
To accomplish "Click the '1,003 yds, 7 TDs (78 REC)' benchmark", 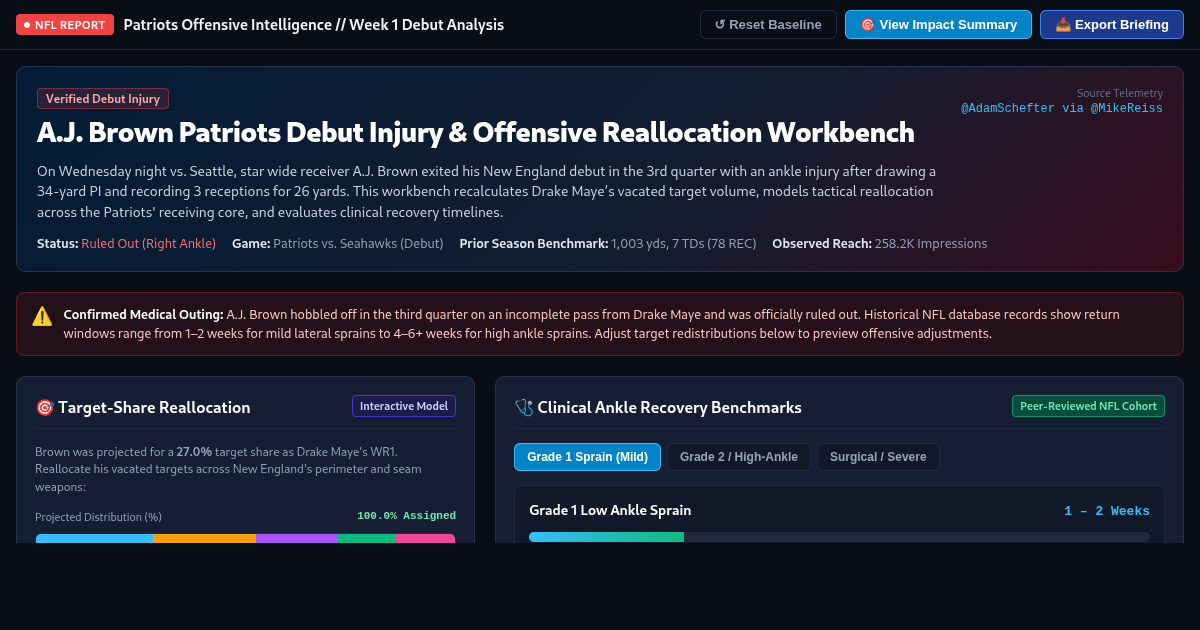I will coord(684,243).
